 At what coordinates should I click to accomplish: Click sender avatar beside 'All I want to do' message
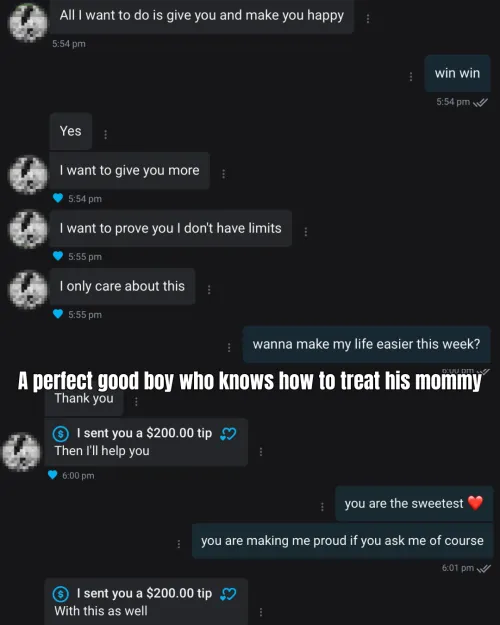tap(28, 22)
